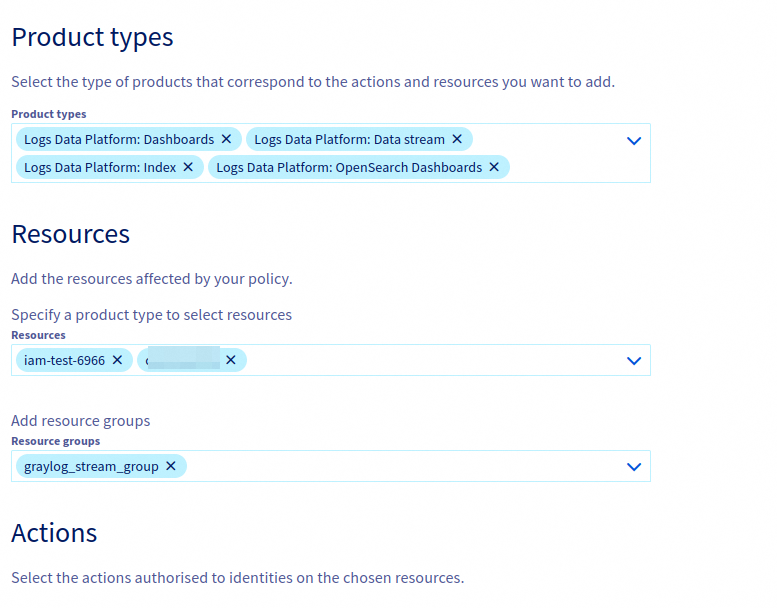Click the large Resources section heading
The width and height of the screenshot is (777, 608).
pyautogui.click(x=70, y=234)
